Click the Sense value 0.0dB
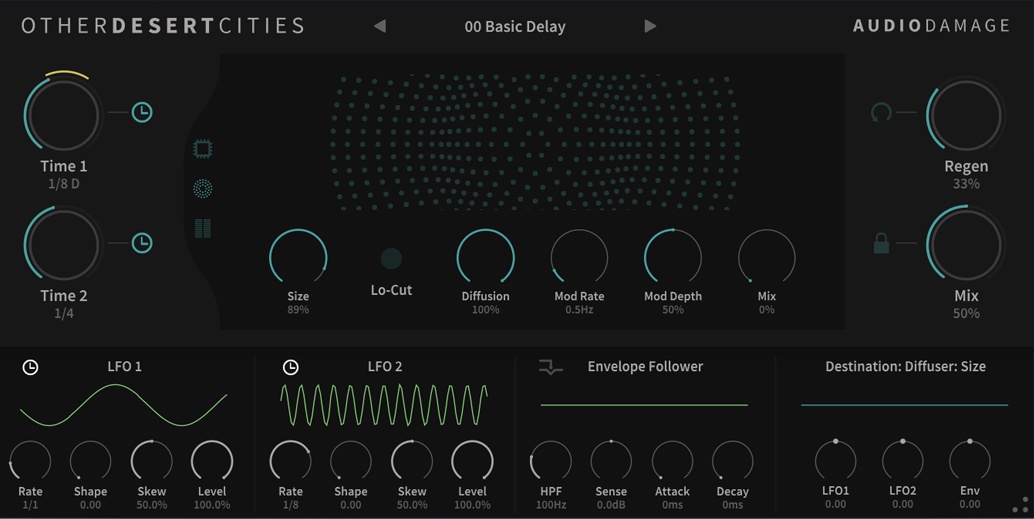This screenshot has width=1034, height=519. (x=611, y=505)
